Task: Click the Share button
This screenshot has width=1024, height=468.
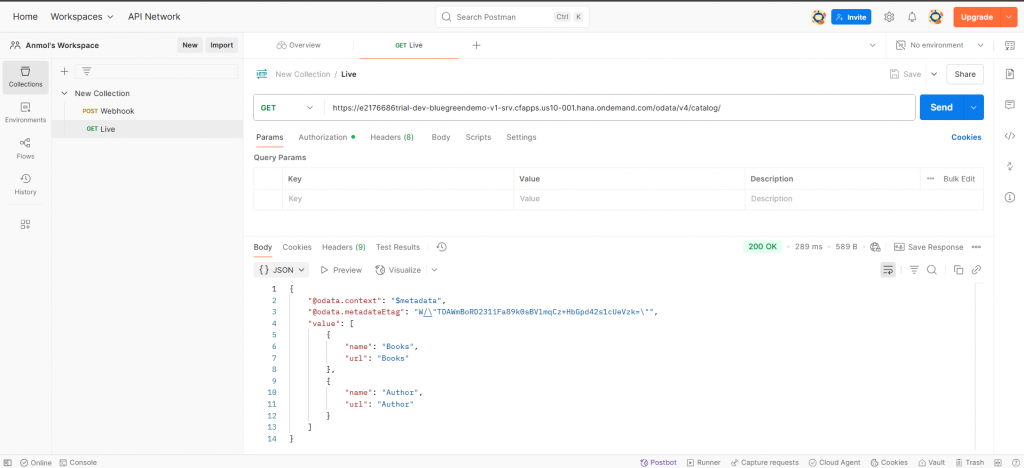Action: click(965, 74)
